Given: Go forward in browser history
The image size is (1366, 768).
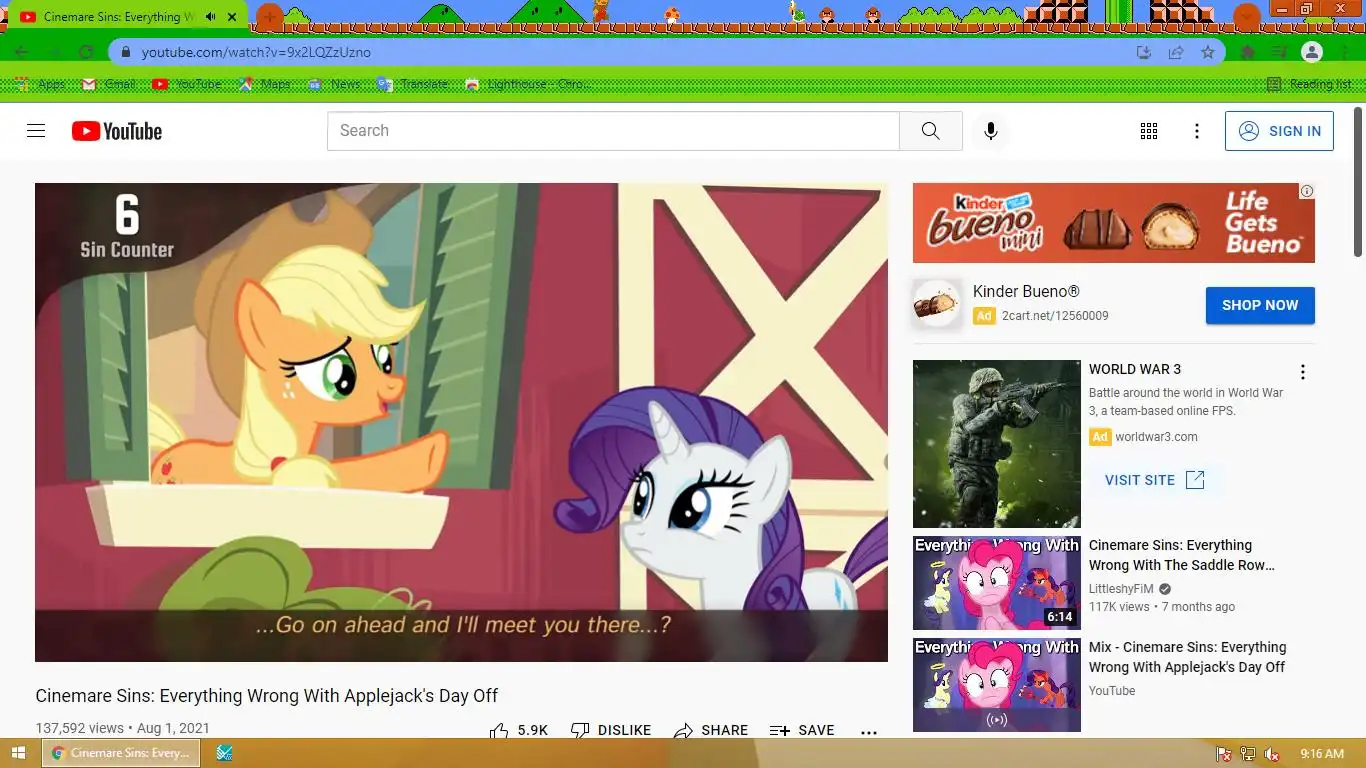Looking at the screenshot, I should point(54,52).
